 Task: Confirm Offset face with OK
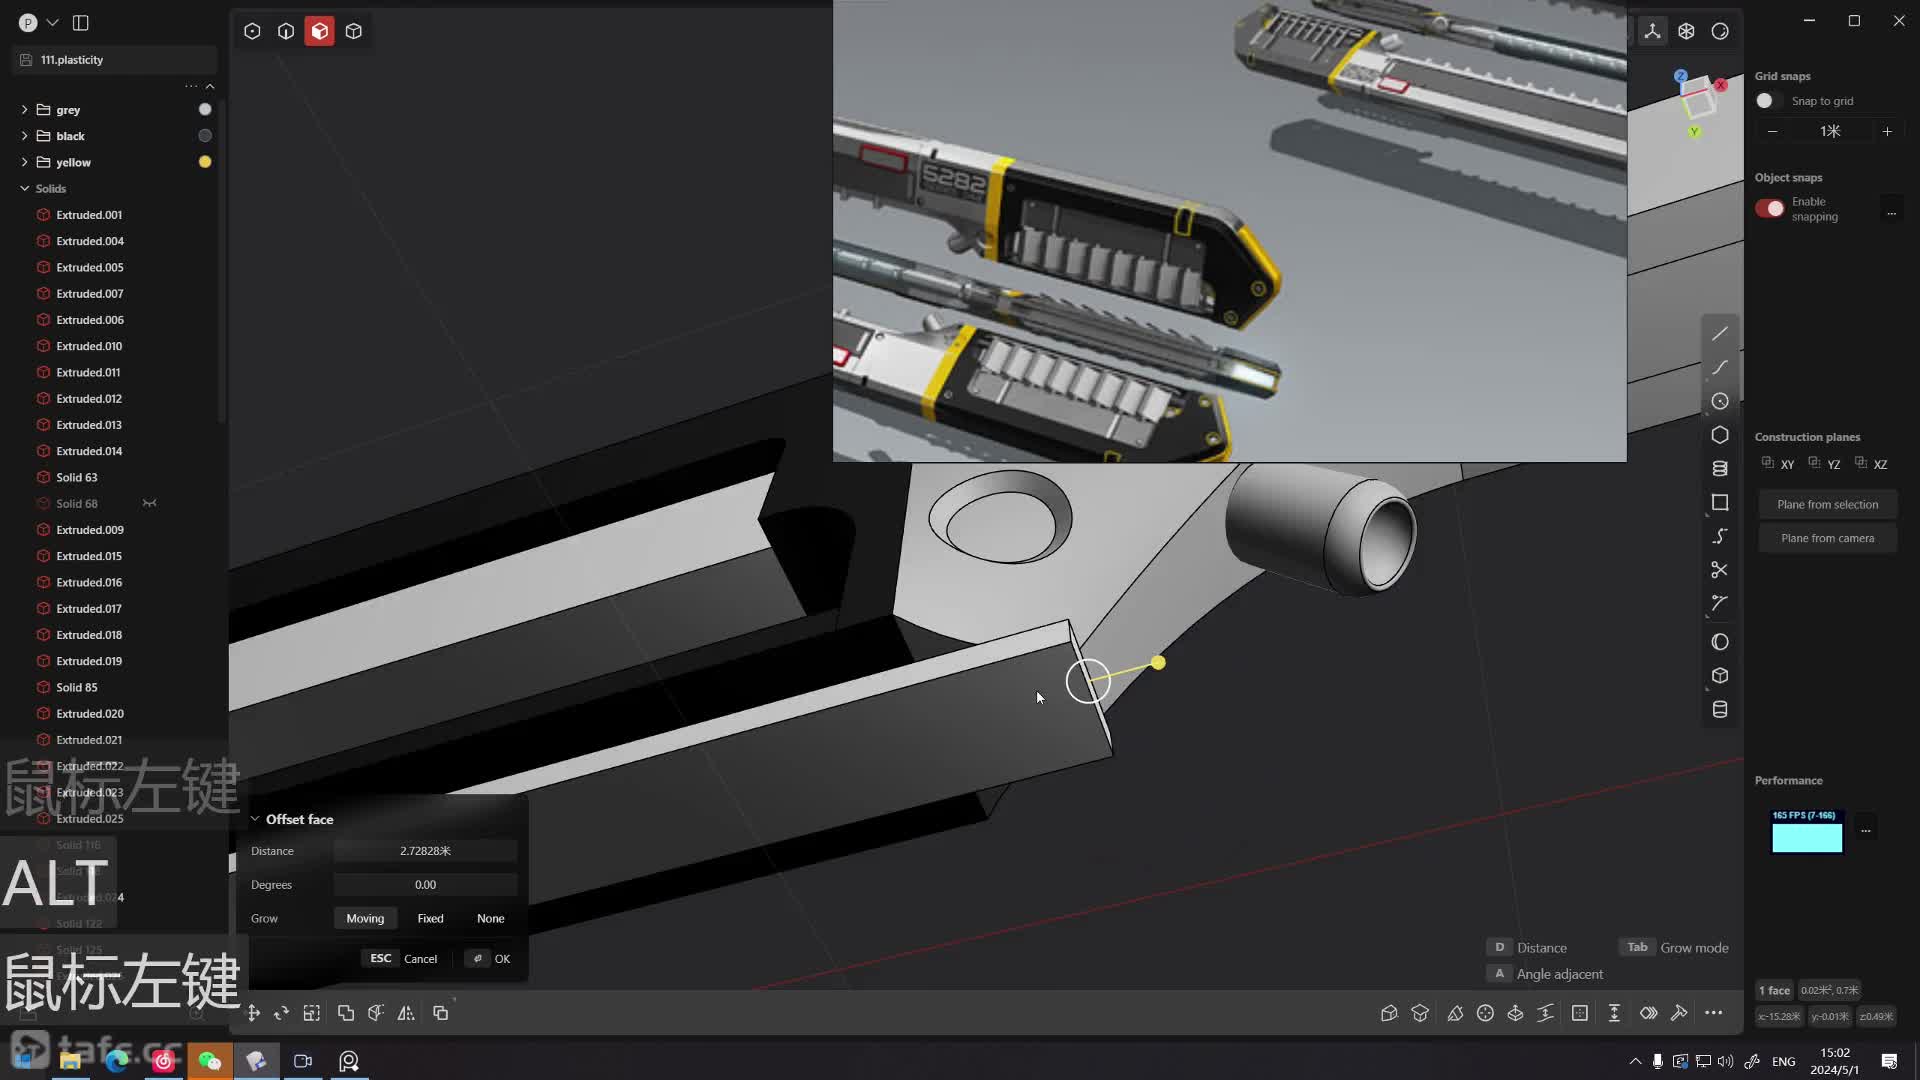click(x=490, y=958)
